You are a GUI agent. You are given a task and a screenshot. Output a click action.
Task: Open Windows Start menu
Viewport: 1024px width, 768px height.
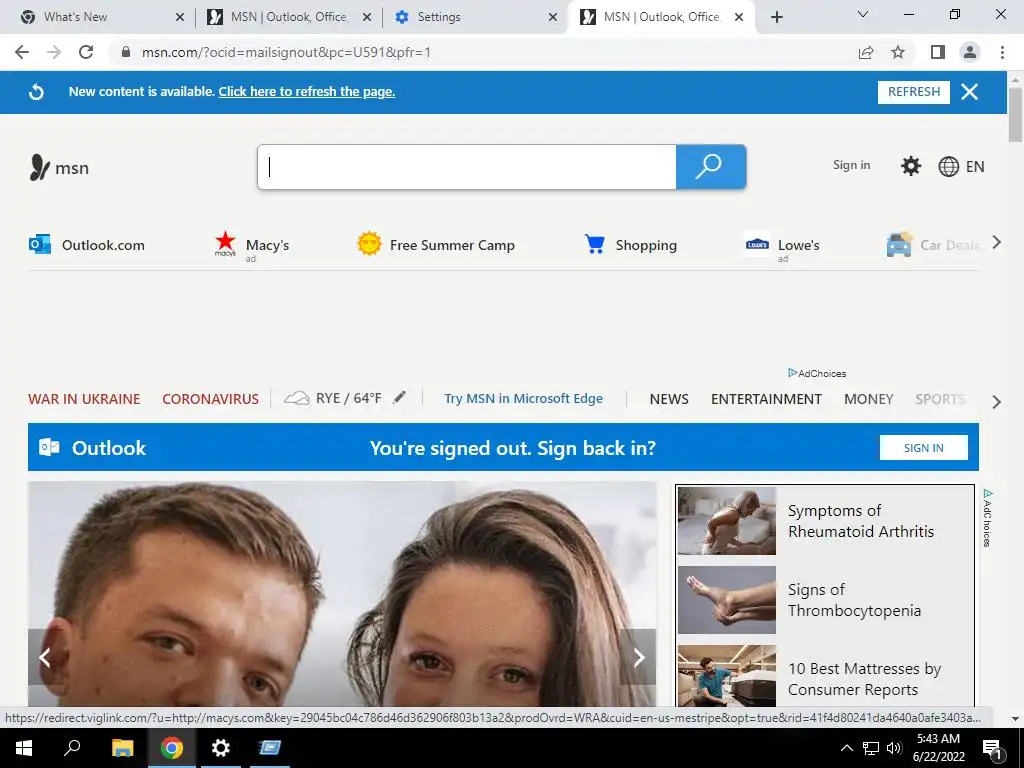[x=24, y=748]
